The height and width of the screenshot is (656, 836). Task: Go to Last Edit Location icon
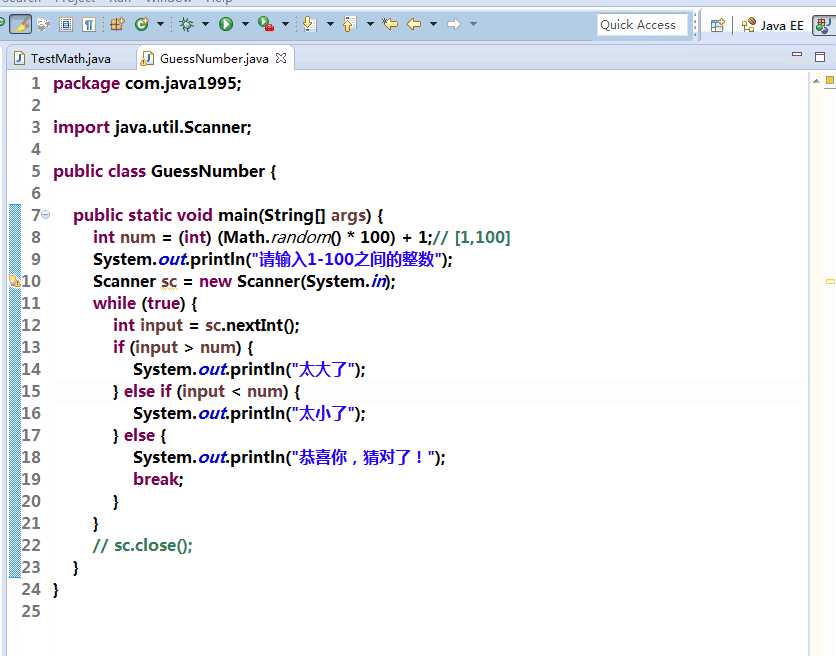391,24
